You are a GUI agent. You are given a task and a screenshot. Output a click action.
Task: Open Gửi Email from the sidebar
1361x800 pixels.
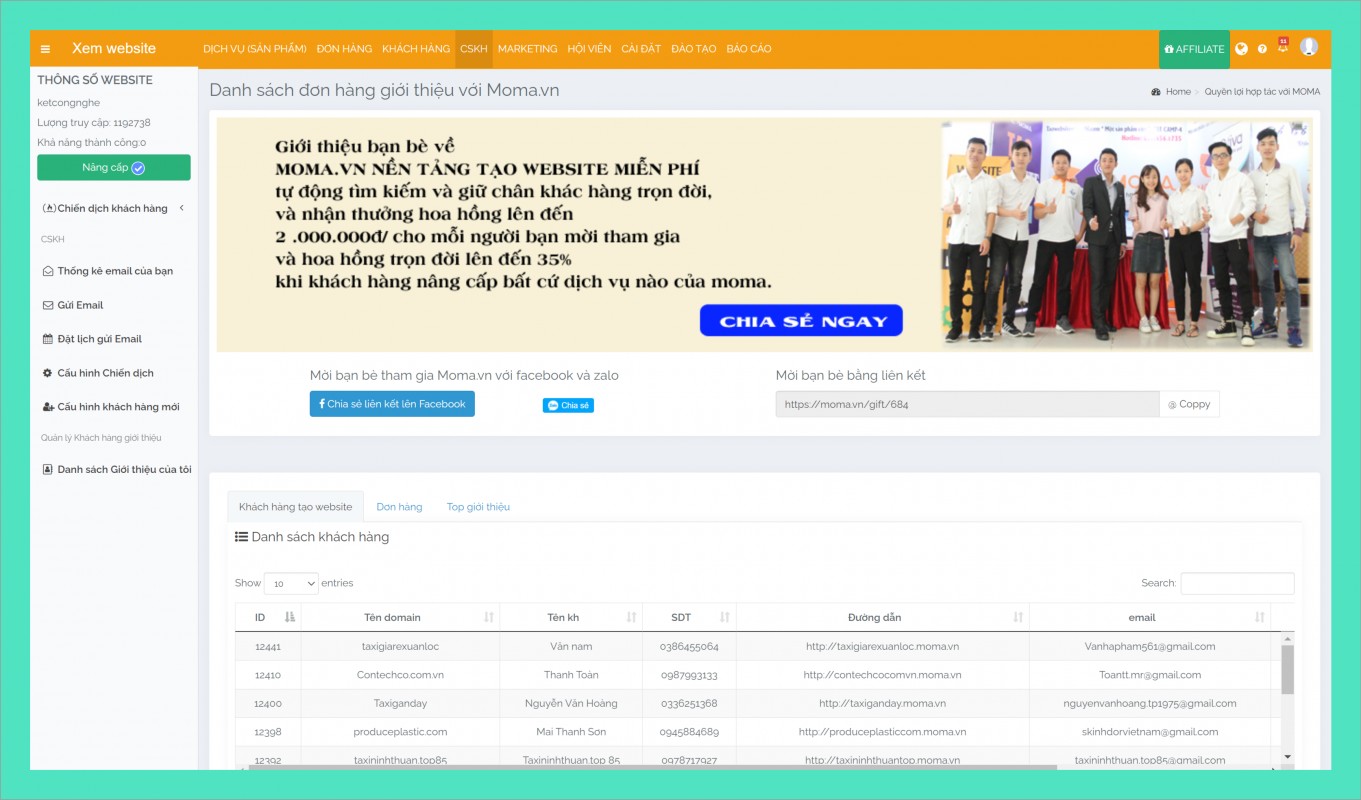tap(80, 305)
